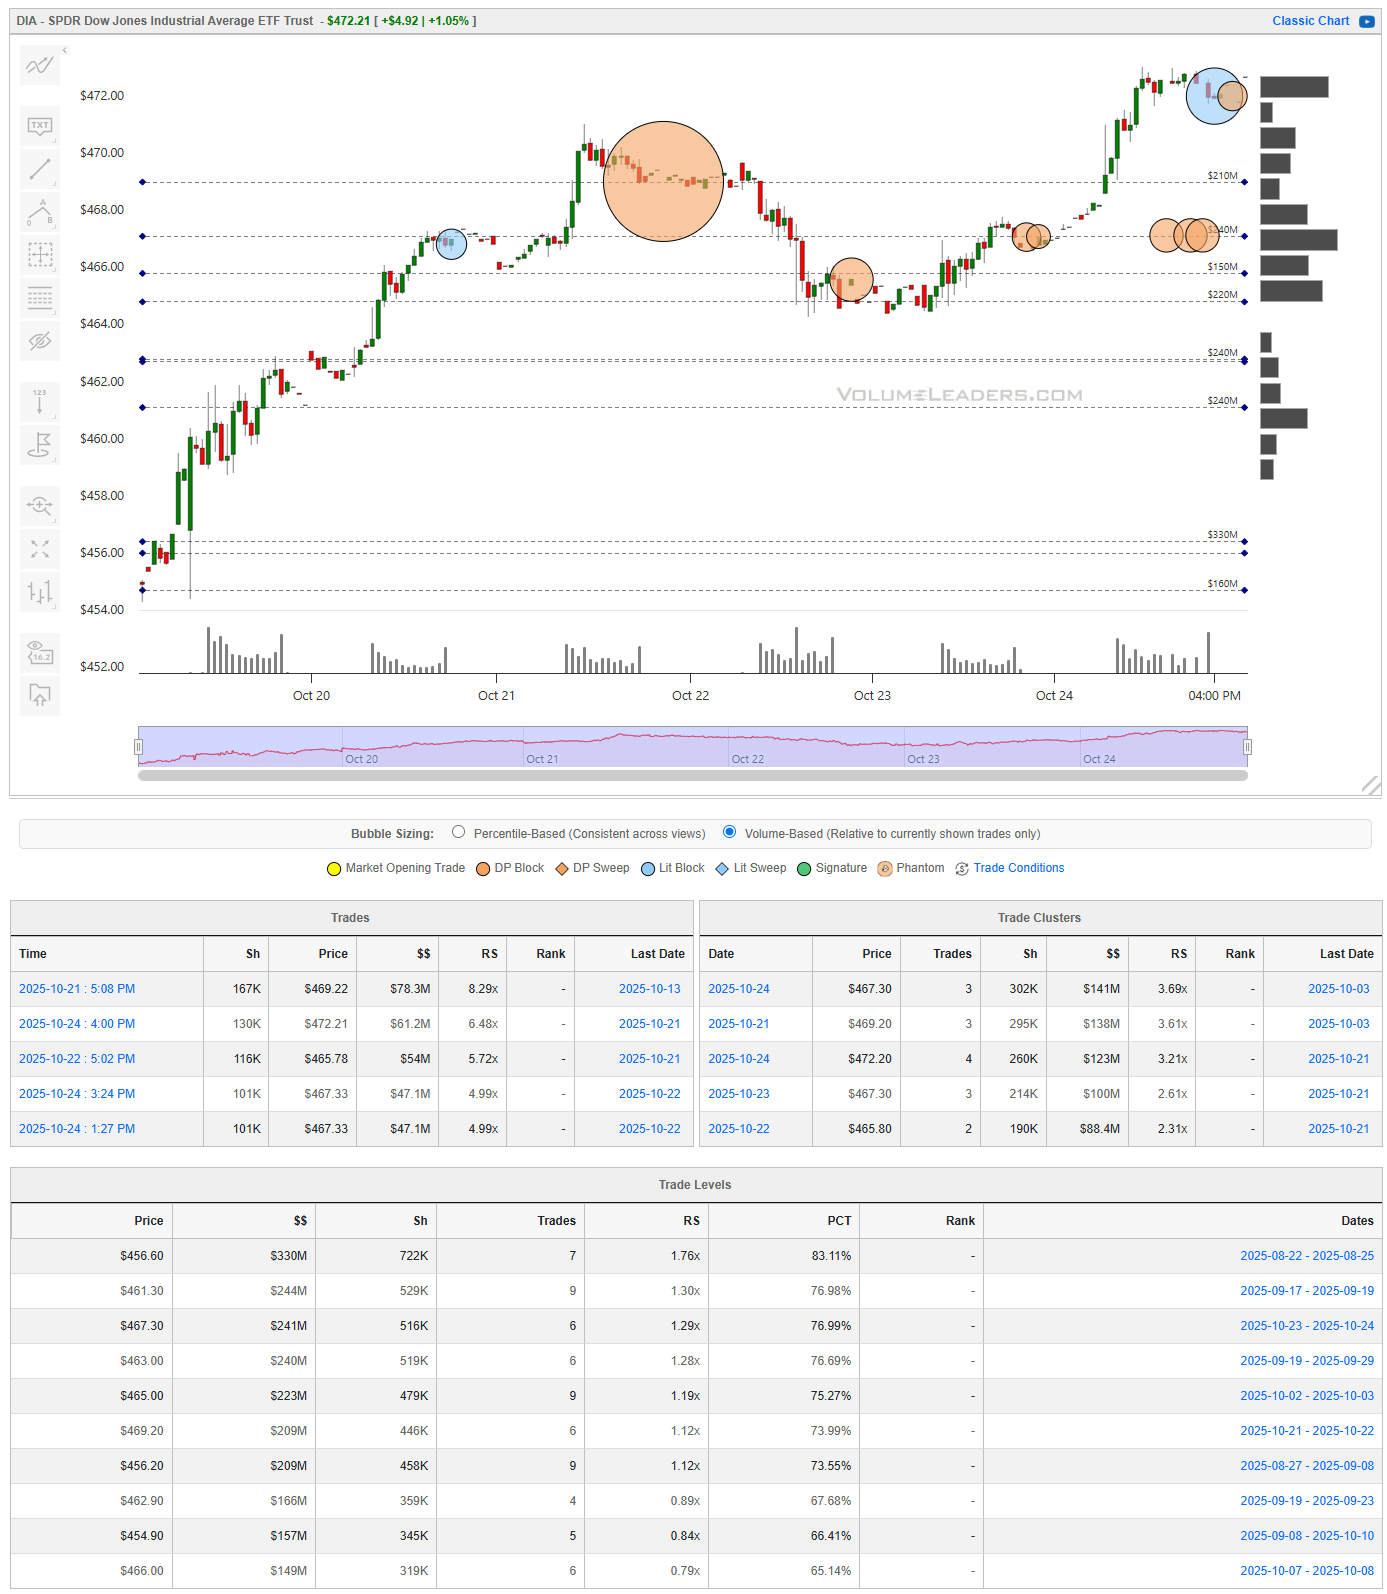Click the blue icon beside Classic Chart
The height and width of the screenshot is (1594, 1387).
point(1366,21)
